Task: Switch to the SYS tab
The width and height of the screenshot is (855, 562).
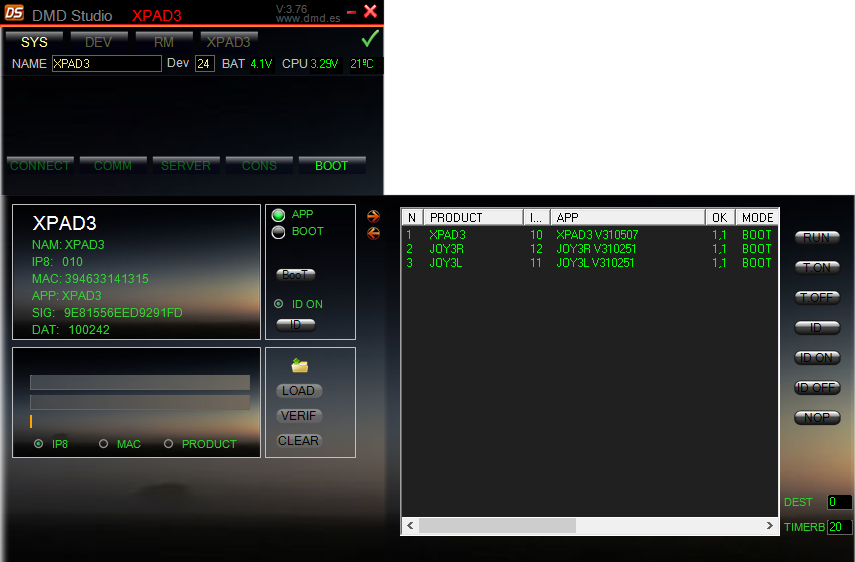Action: point(34,42)
